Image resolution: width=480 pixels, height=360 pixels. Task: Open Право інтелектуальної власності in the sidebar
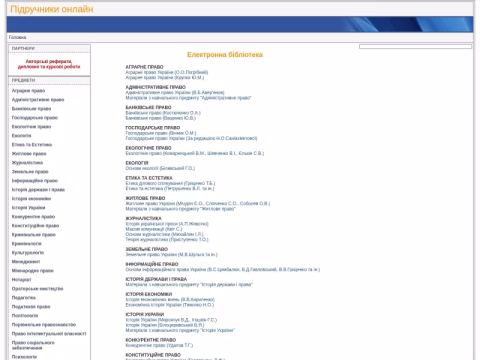click(x=49, y=334)
